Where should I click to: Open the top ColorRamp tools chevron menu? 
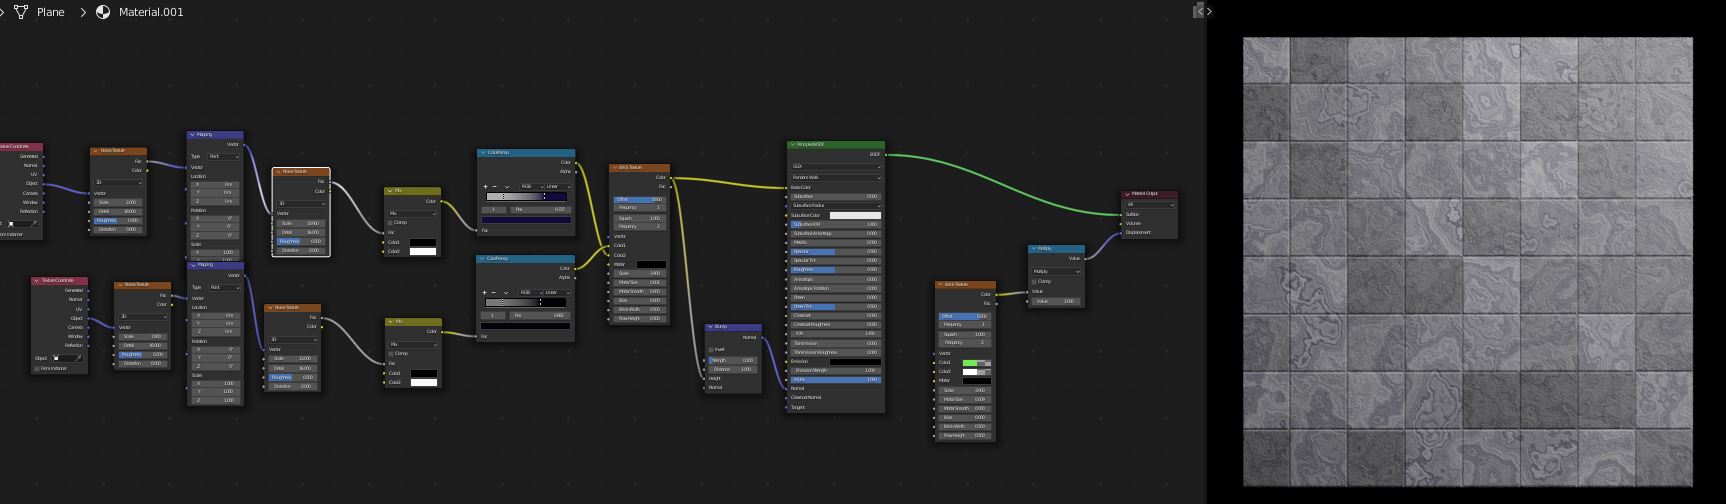tap(507, 186)
